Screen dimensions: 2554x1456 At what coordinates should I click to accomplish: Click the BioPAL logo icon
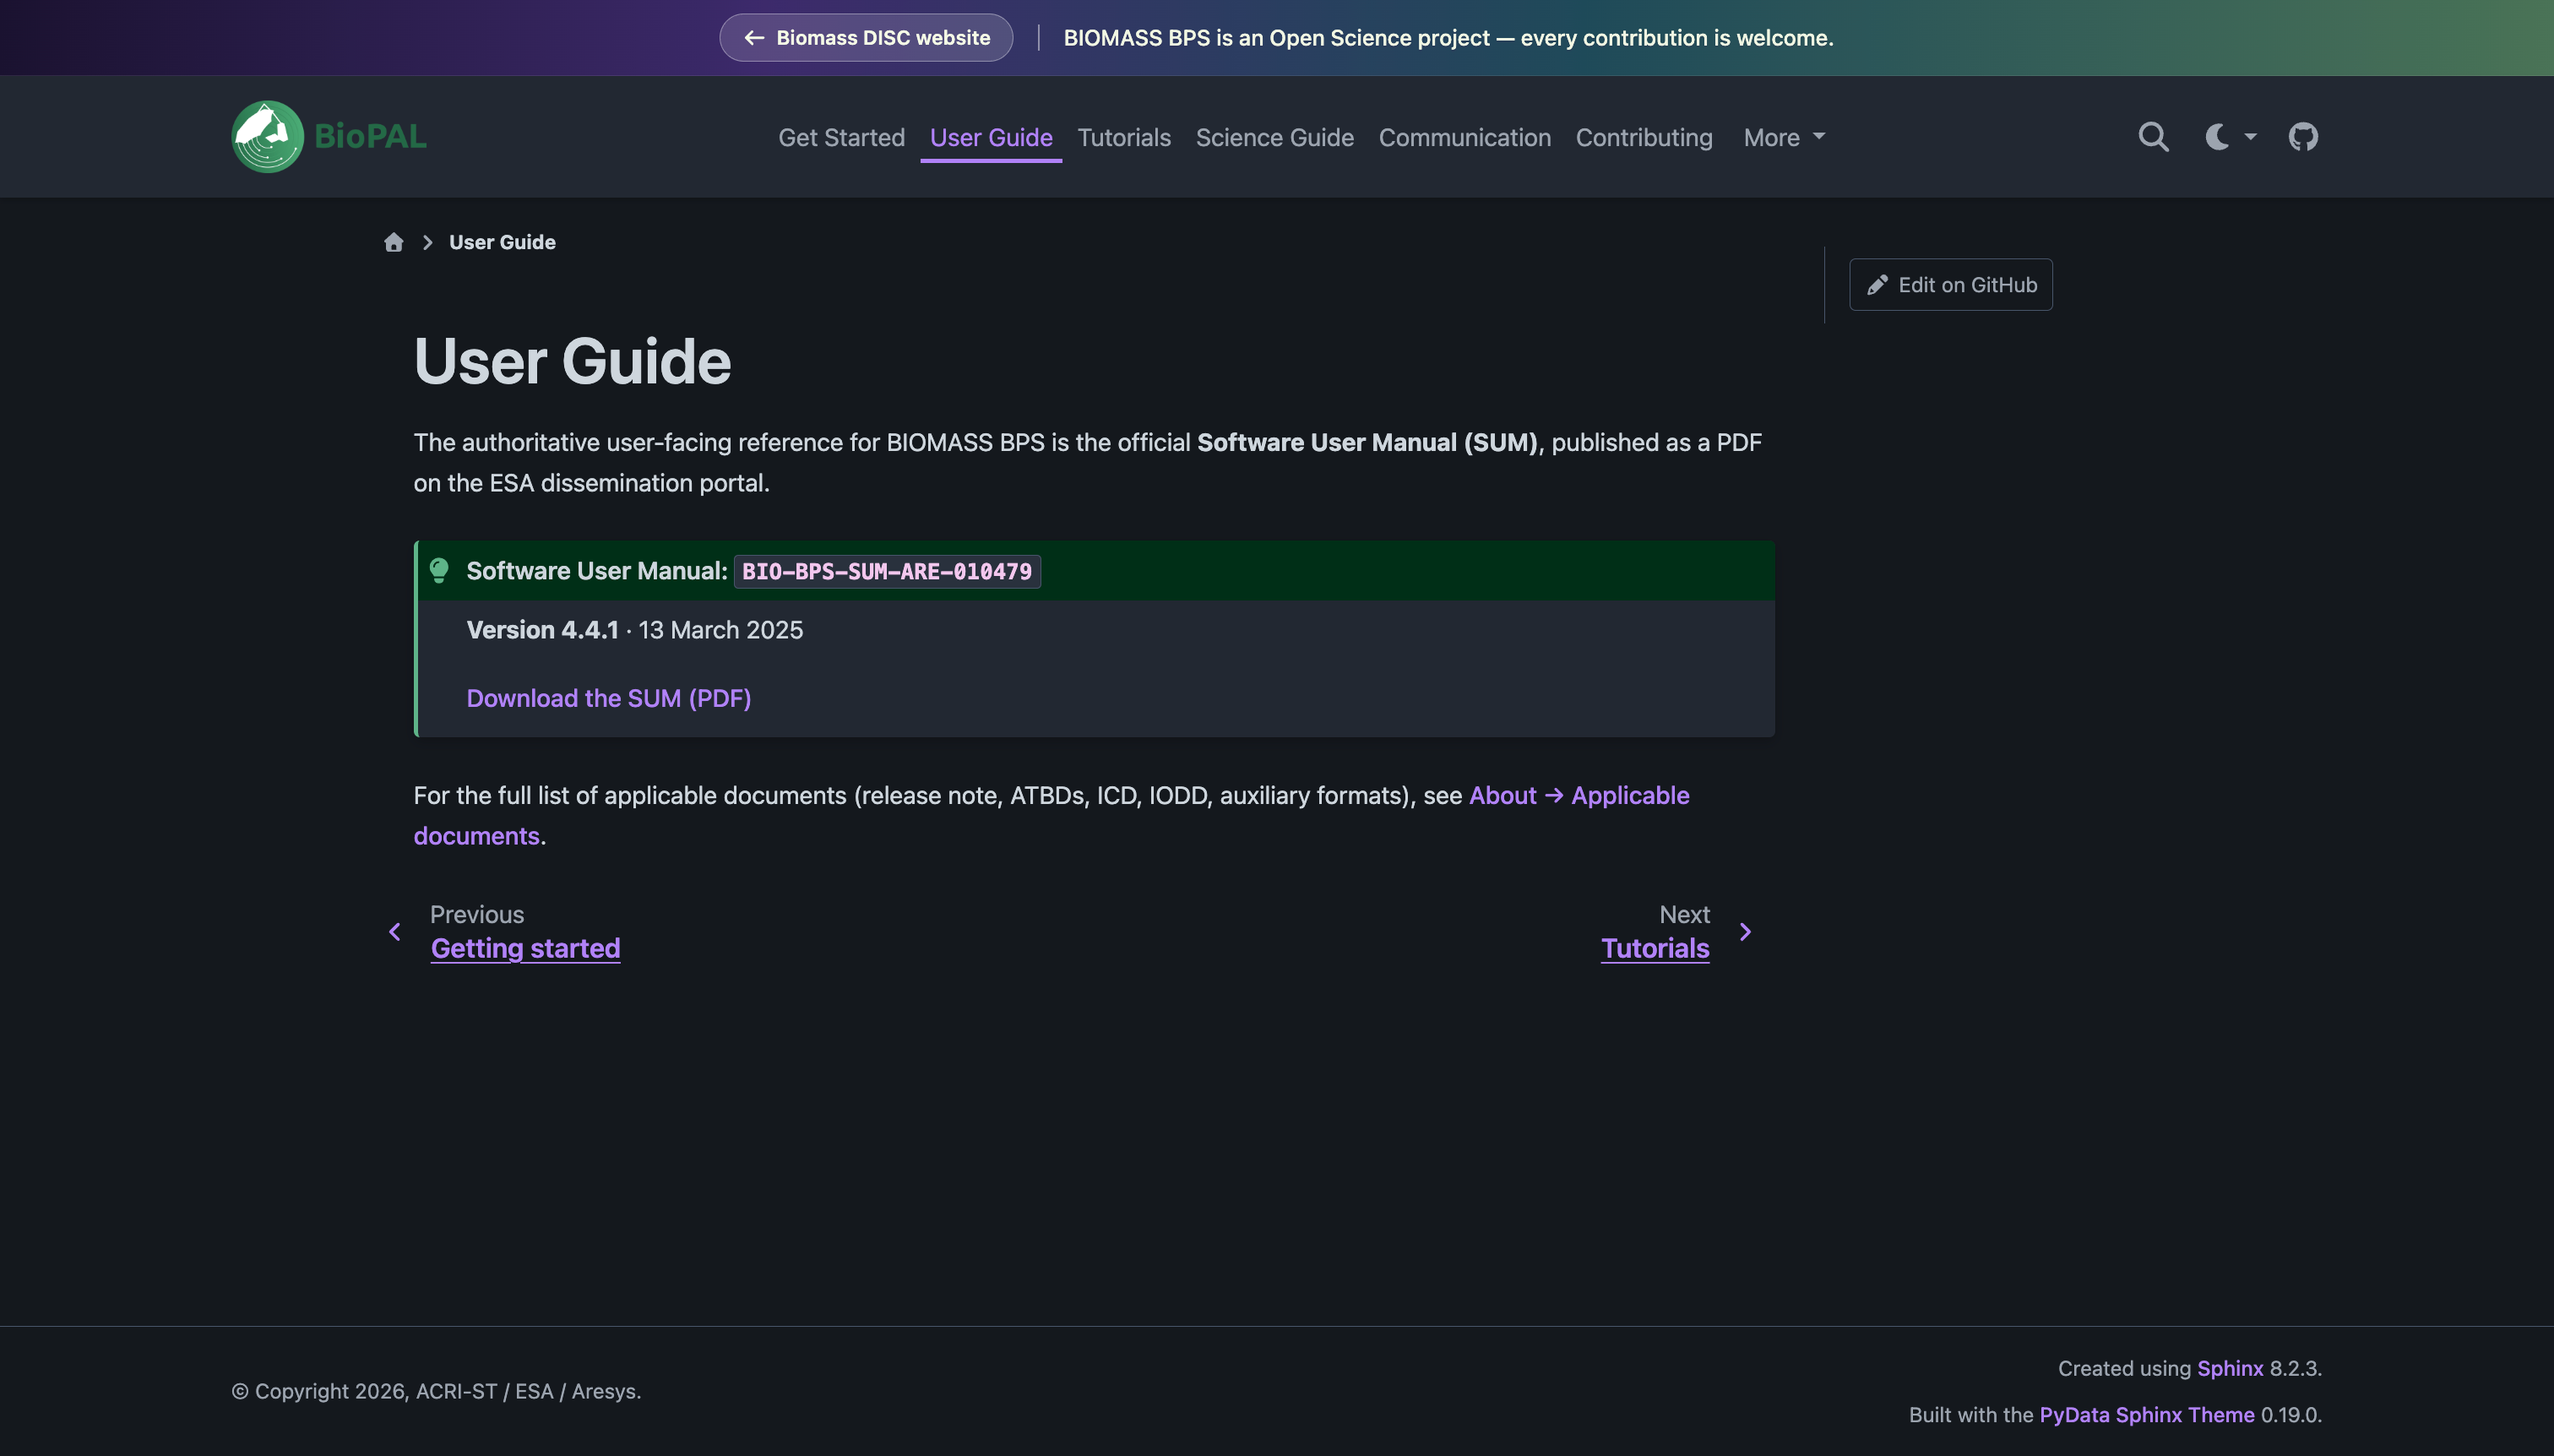click(267, 137)
